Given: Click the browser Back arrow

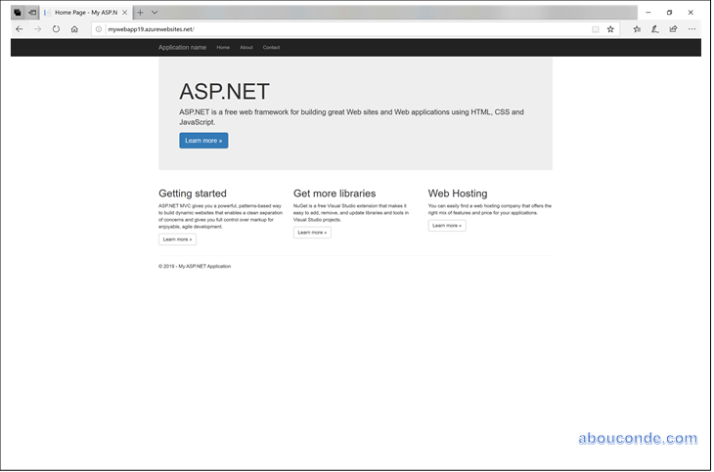Looking at the screenshot, I should point(19,29).
